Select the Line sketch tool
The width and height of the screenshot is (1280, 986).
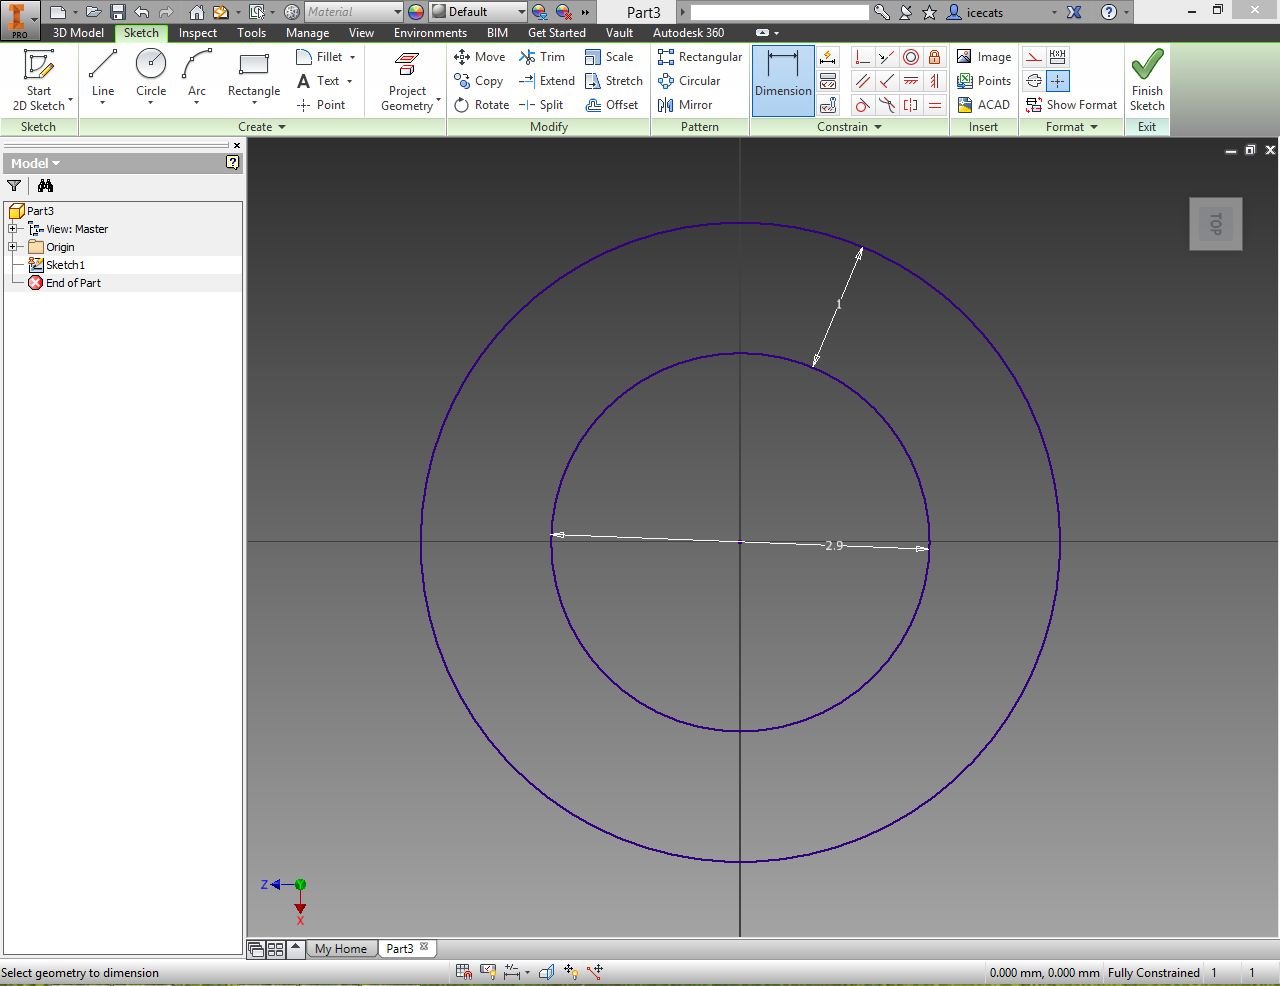[x=103, y=75]
